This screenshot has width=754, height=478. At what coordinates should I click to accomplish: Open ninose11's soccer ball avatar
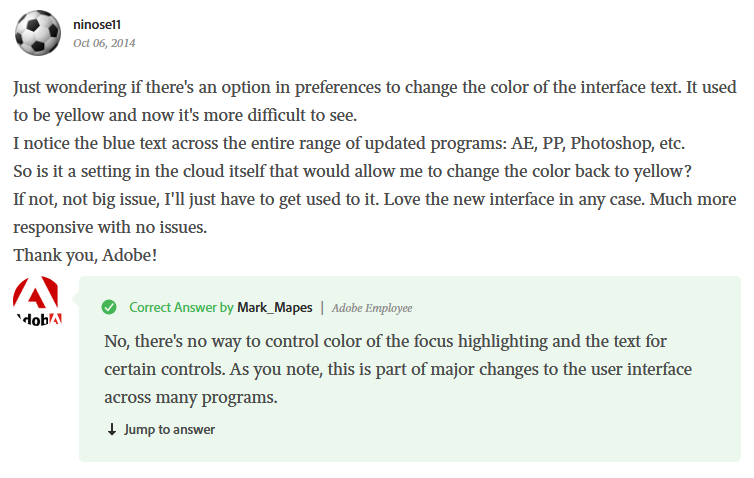[38, 33]
